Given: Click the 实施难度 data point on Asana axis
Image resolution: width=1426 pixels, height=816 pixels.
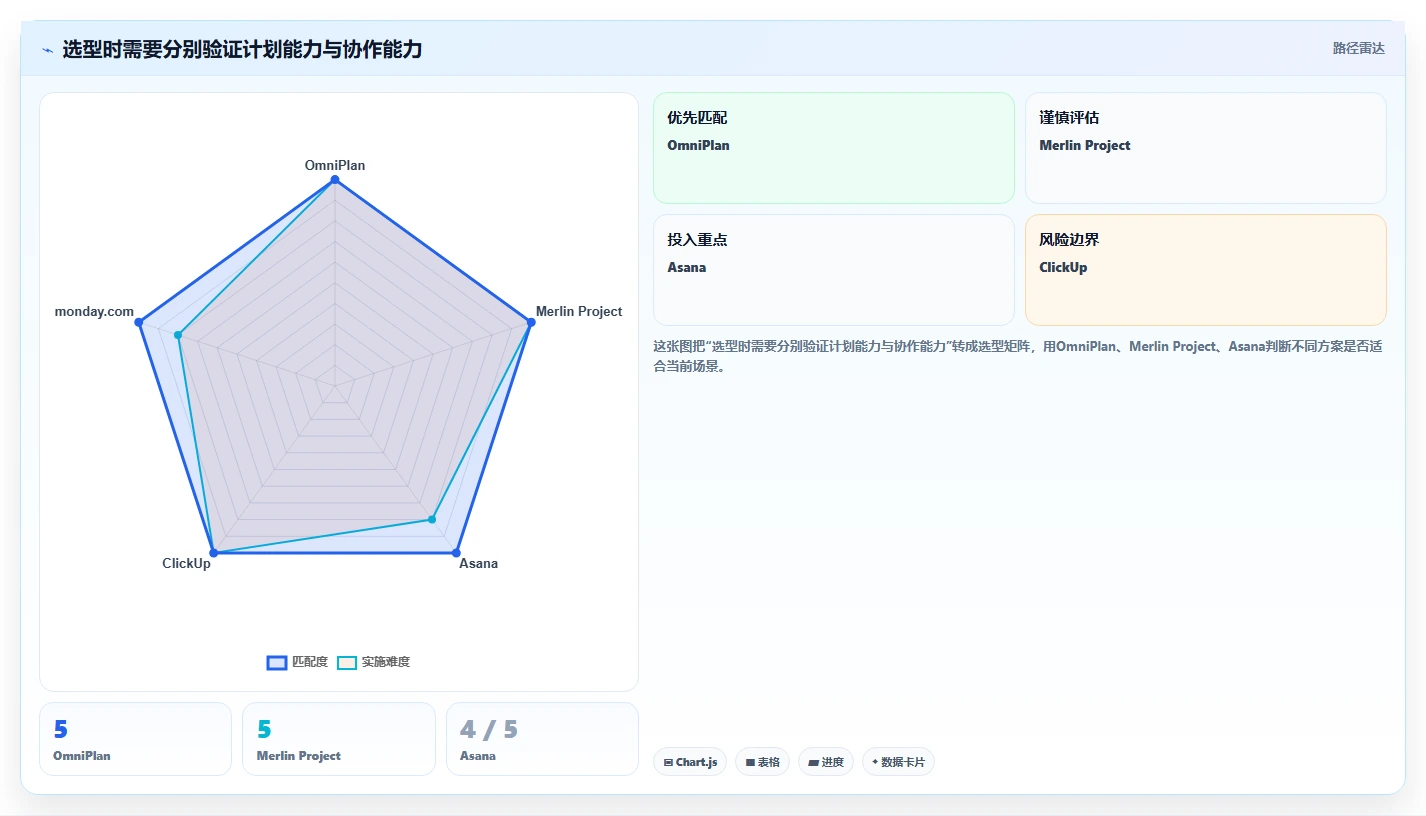Looking at the screenshot, I should [432, 519].
